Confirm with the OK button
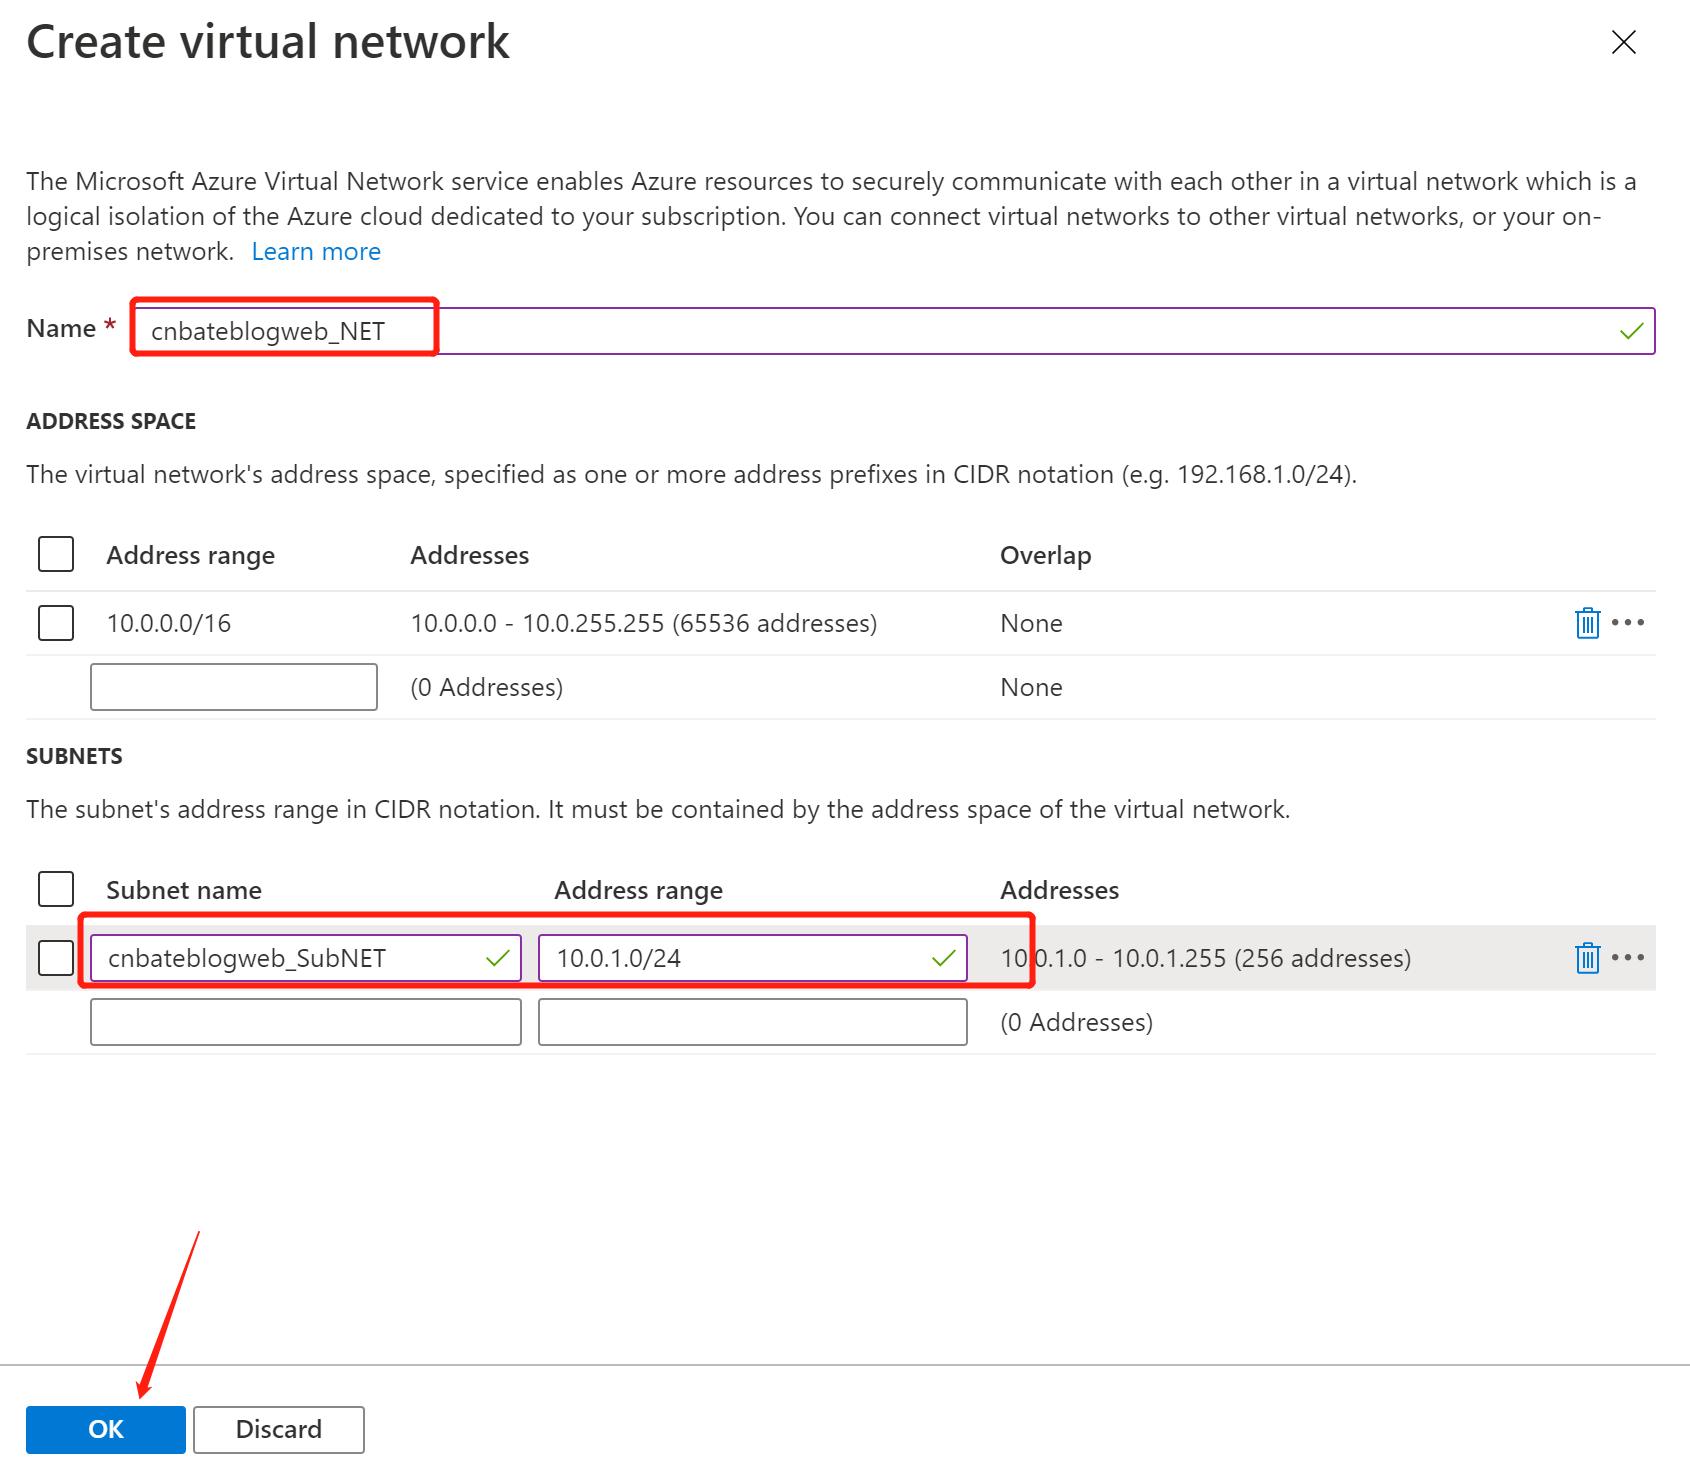The image size is (1690, 1460). tap(105, 1429)
